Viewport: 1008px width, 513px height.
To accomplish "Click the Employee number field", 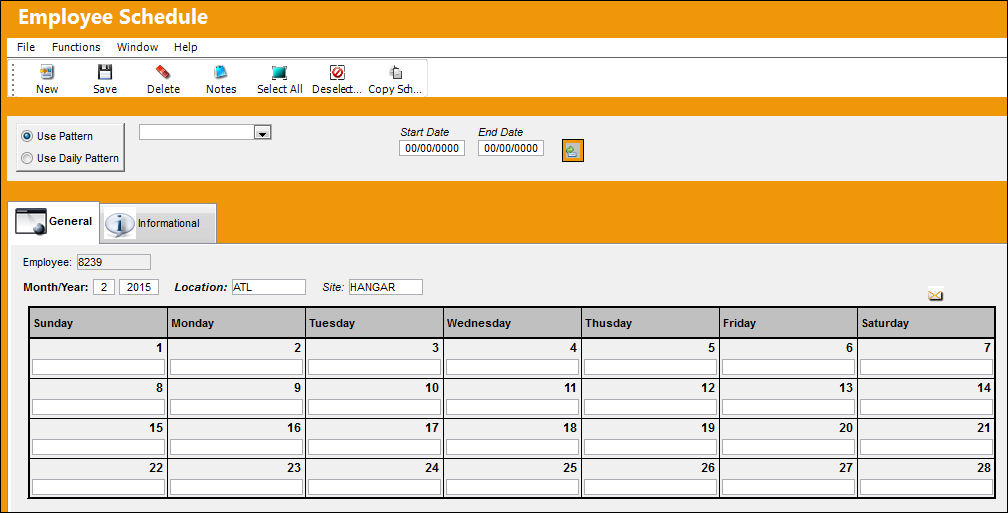I will (x=114, y=262).
